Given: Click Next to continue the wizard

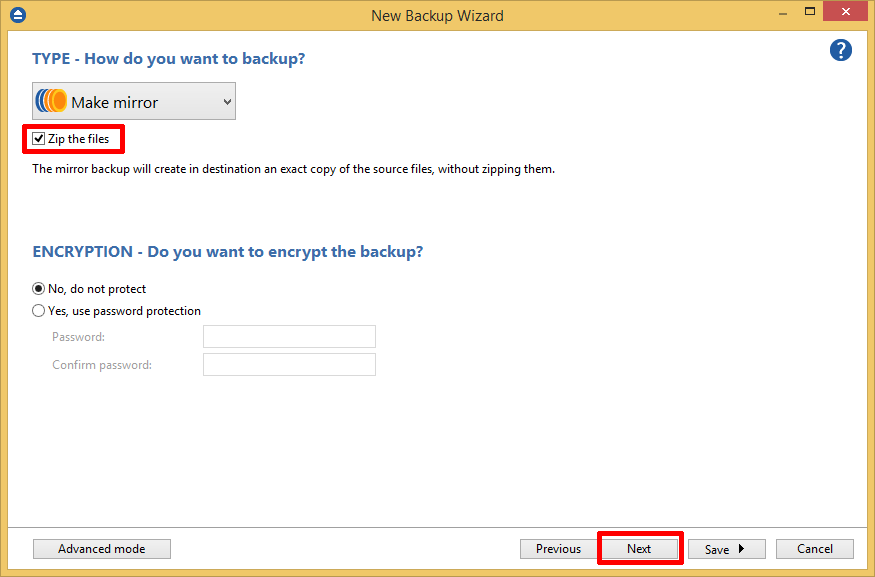Looking at the screenshot, I should pyautogui.click(x=639, y=548).
